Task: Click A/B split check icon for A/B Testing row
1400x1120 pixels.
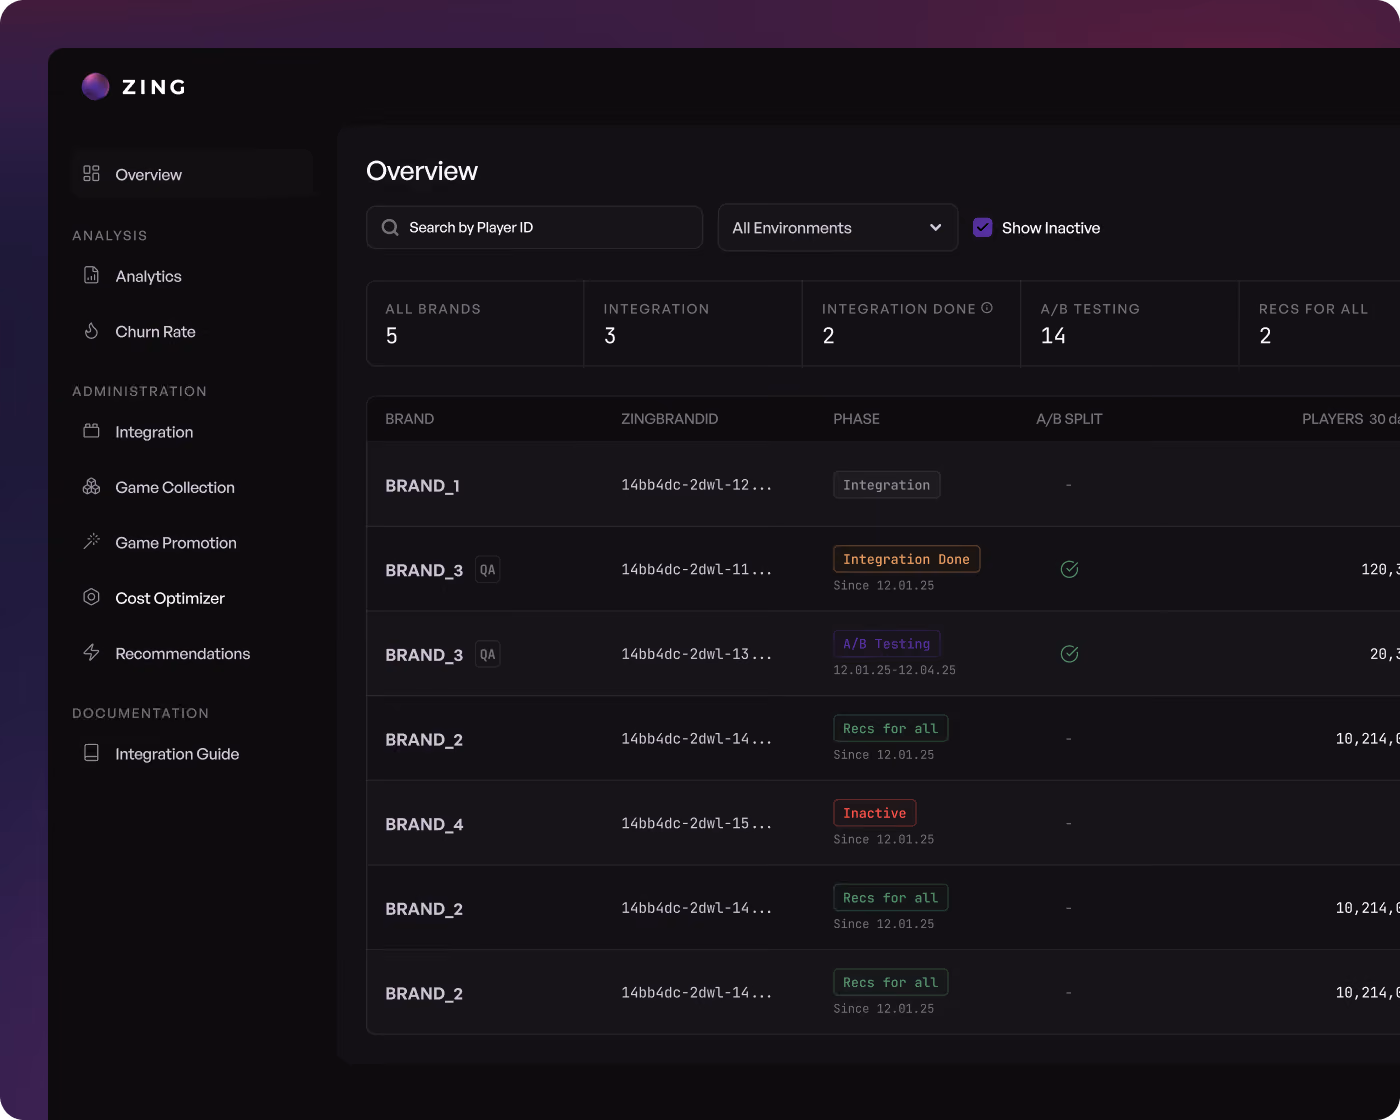Action: pos(1069,654)
